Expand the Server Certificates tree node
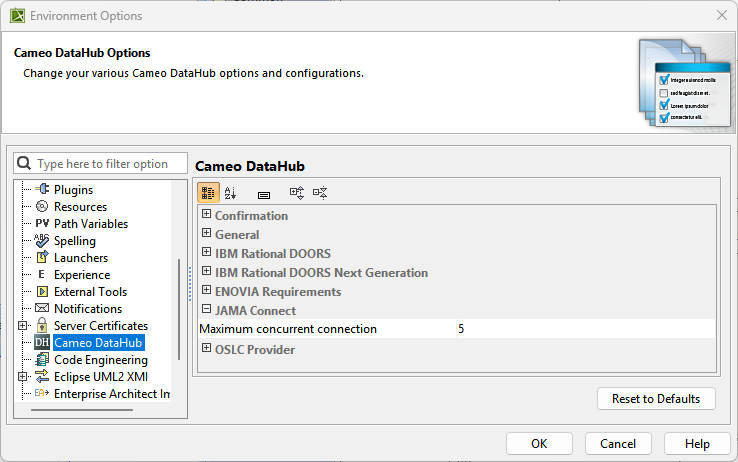This screenshot has width=738, height=462. point(23,326)
